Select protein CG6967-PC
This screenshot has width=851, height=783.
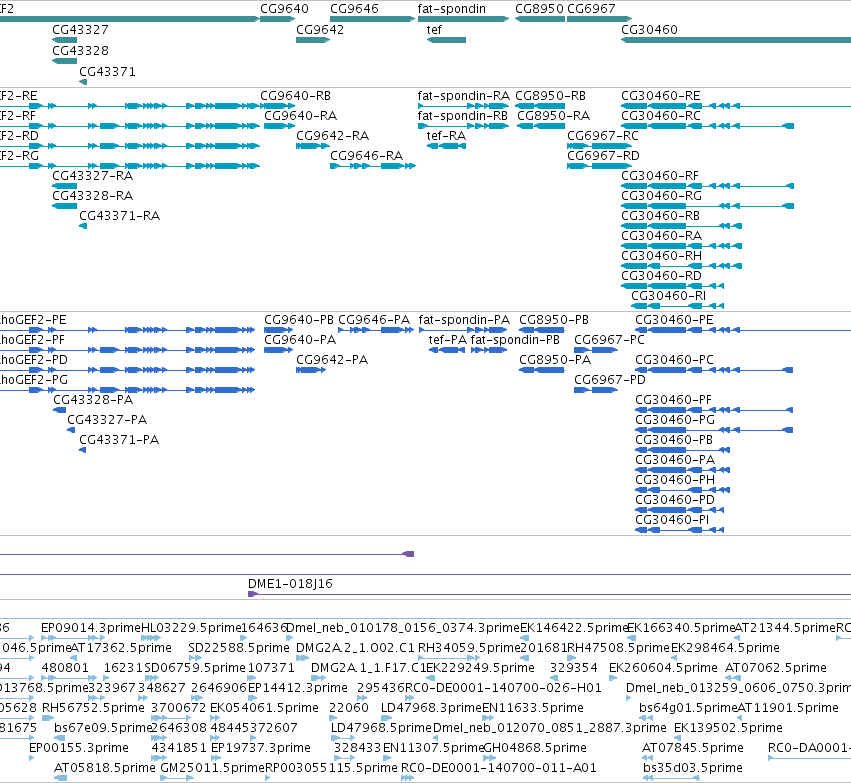tap(609, 340)
